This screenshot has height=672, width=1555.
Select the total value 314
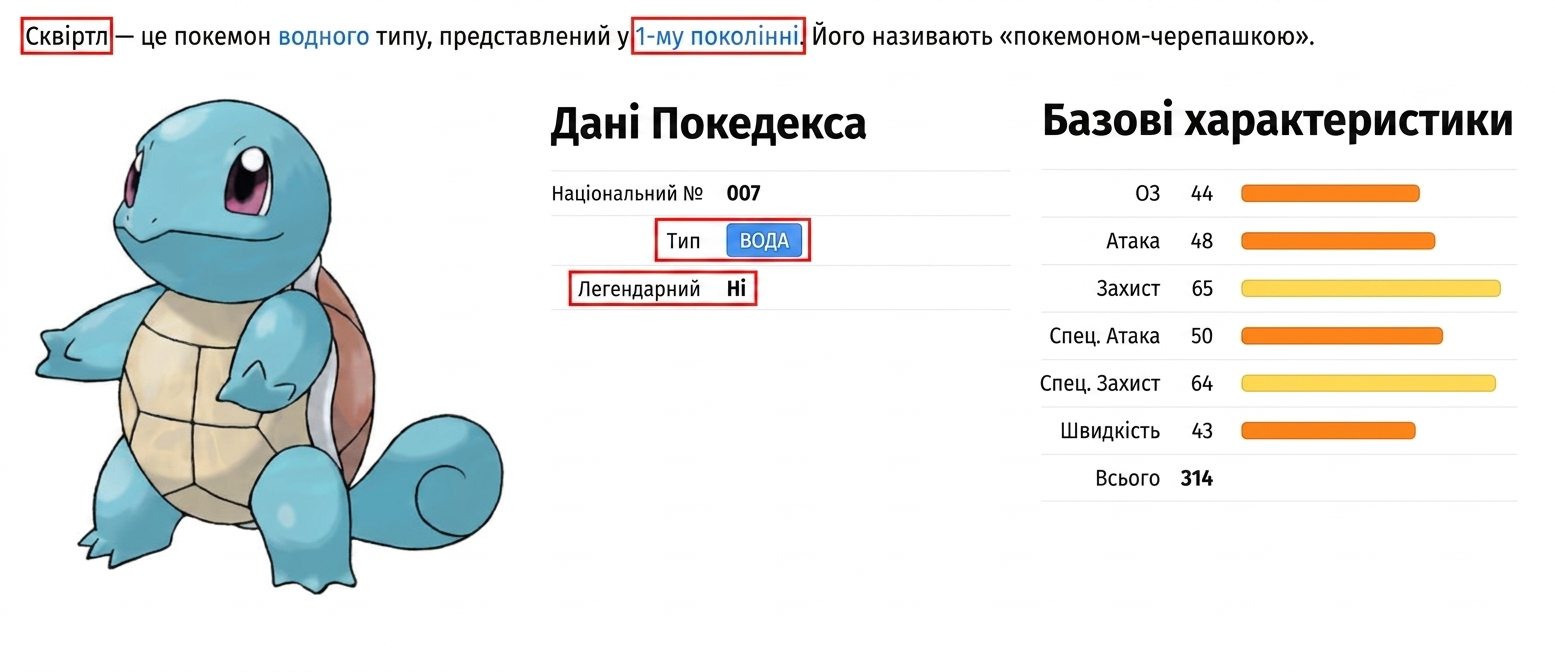coord(1197,479)
